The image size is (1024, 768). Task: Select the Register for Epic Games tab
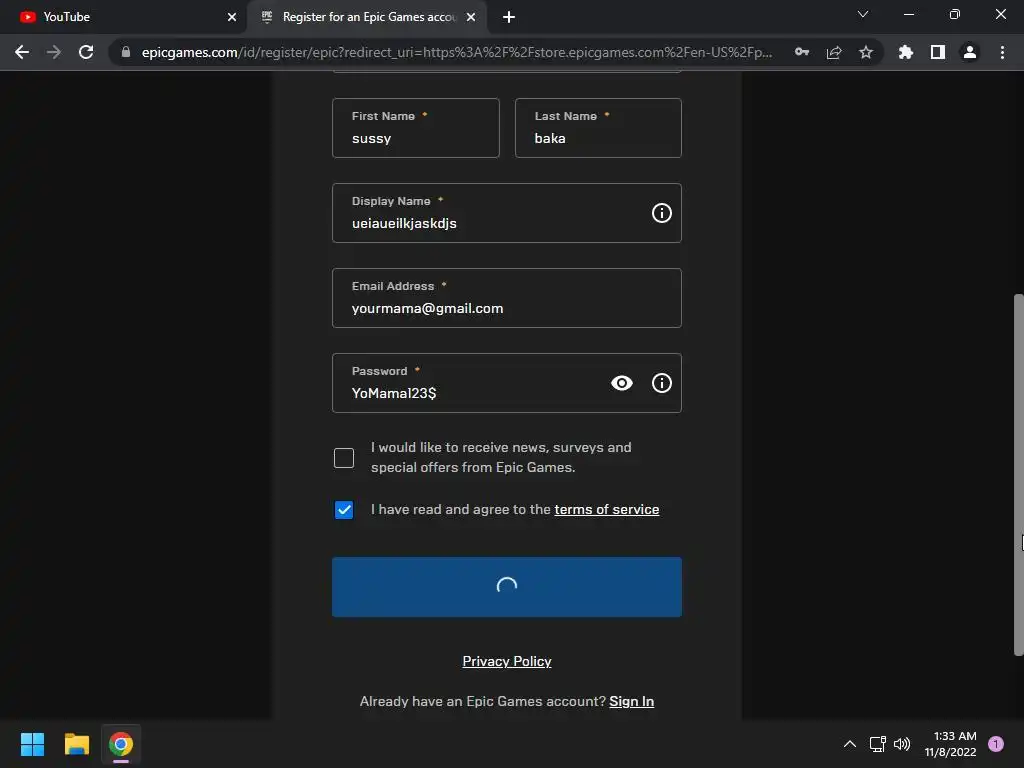tap(368, 17)
